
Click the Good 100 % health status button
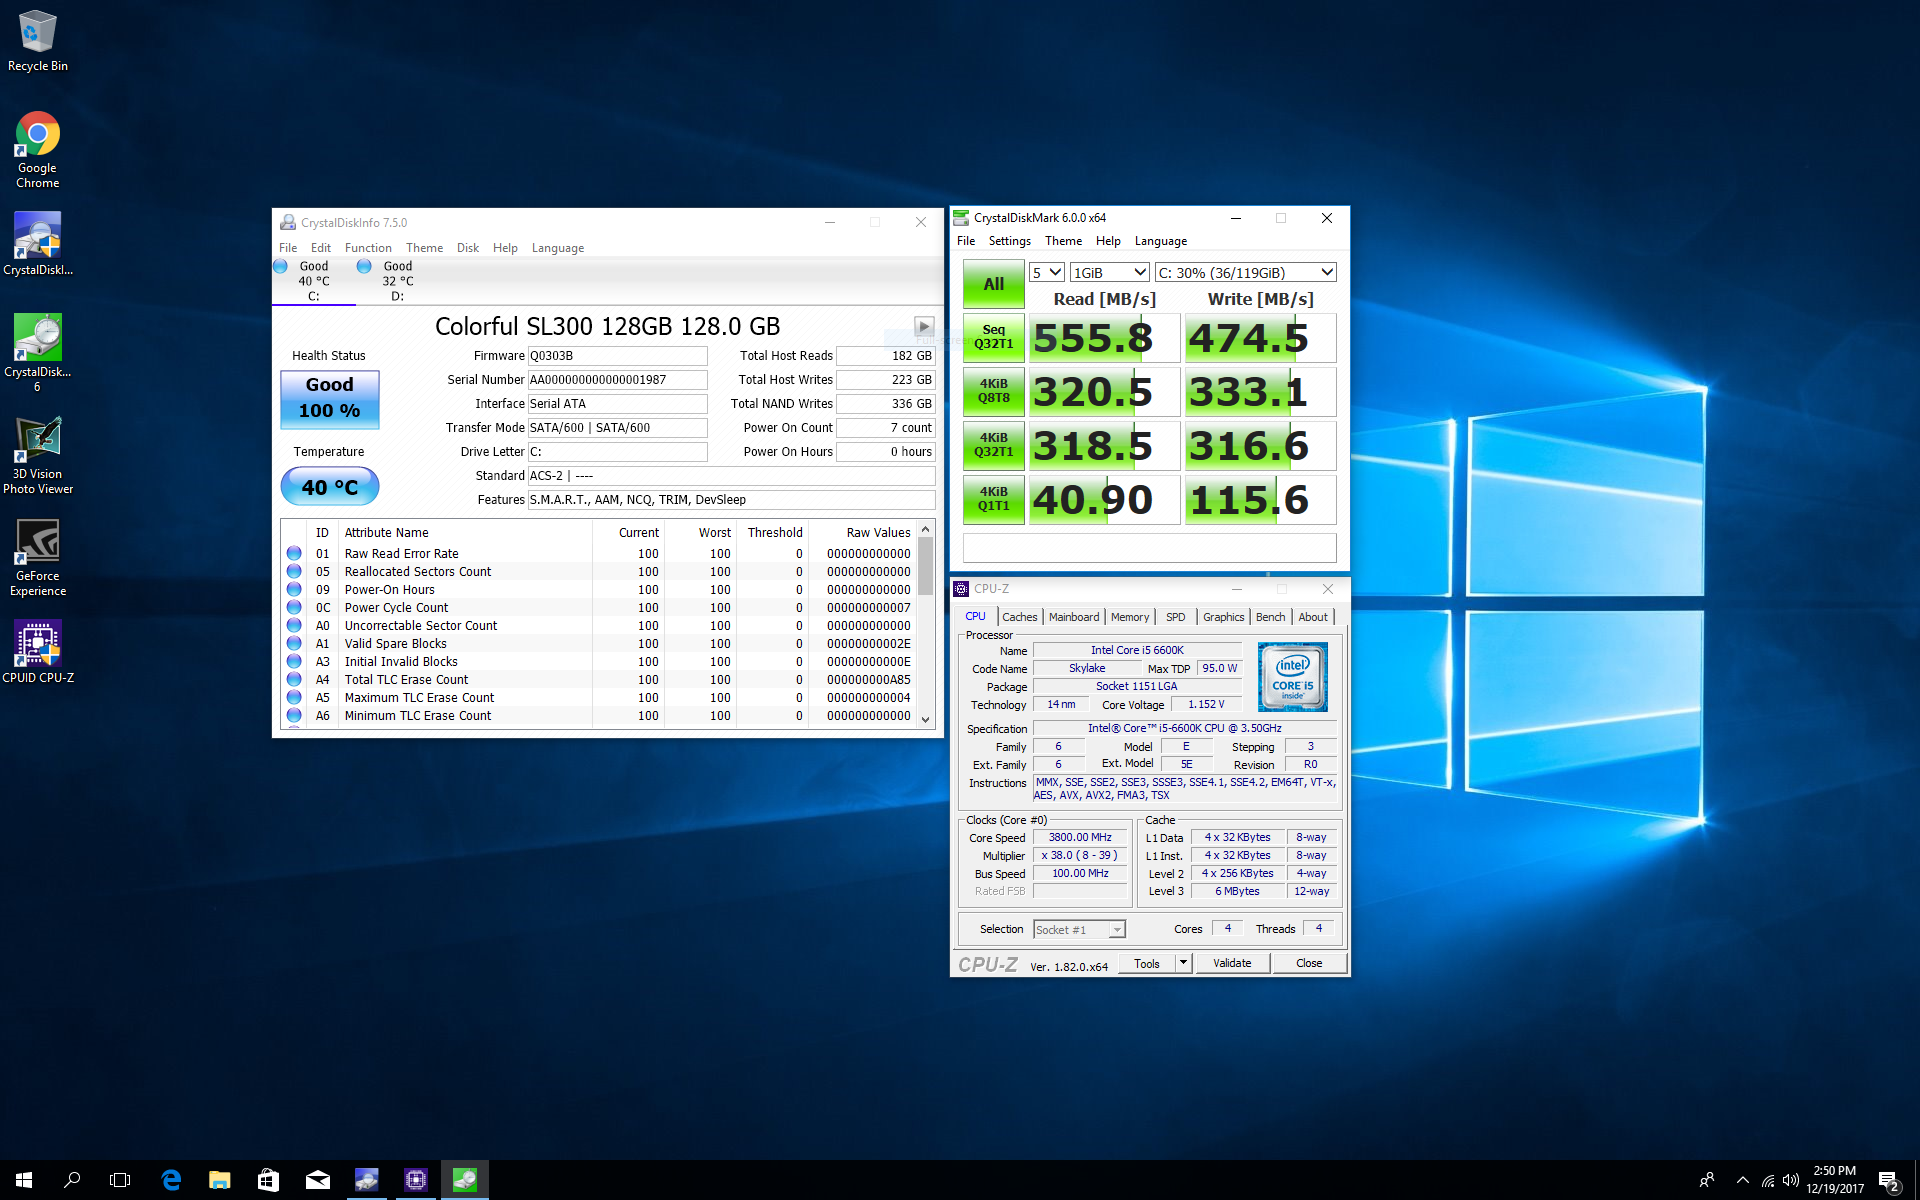coord(330,398)
